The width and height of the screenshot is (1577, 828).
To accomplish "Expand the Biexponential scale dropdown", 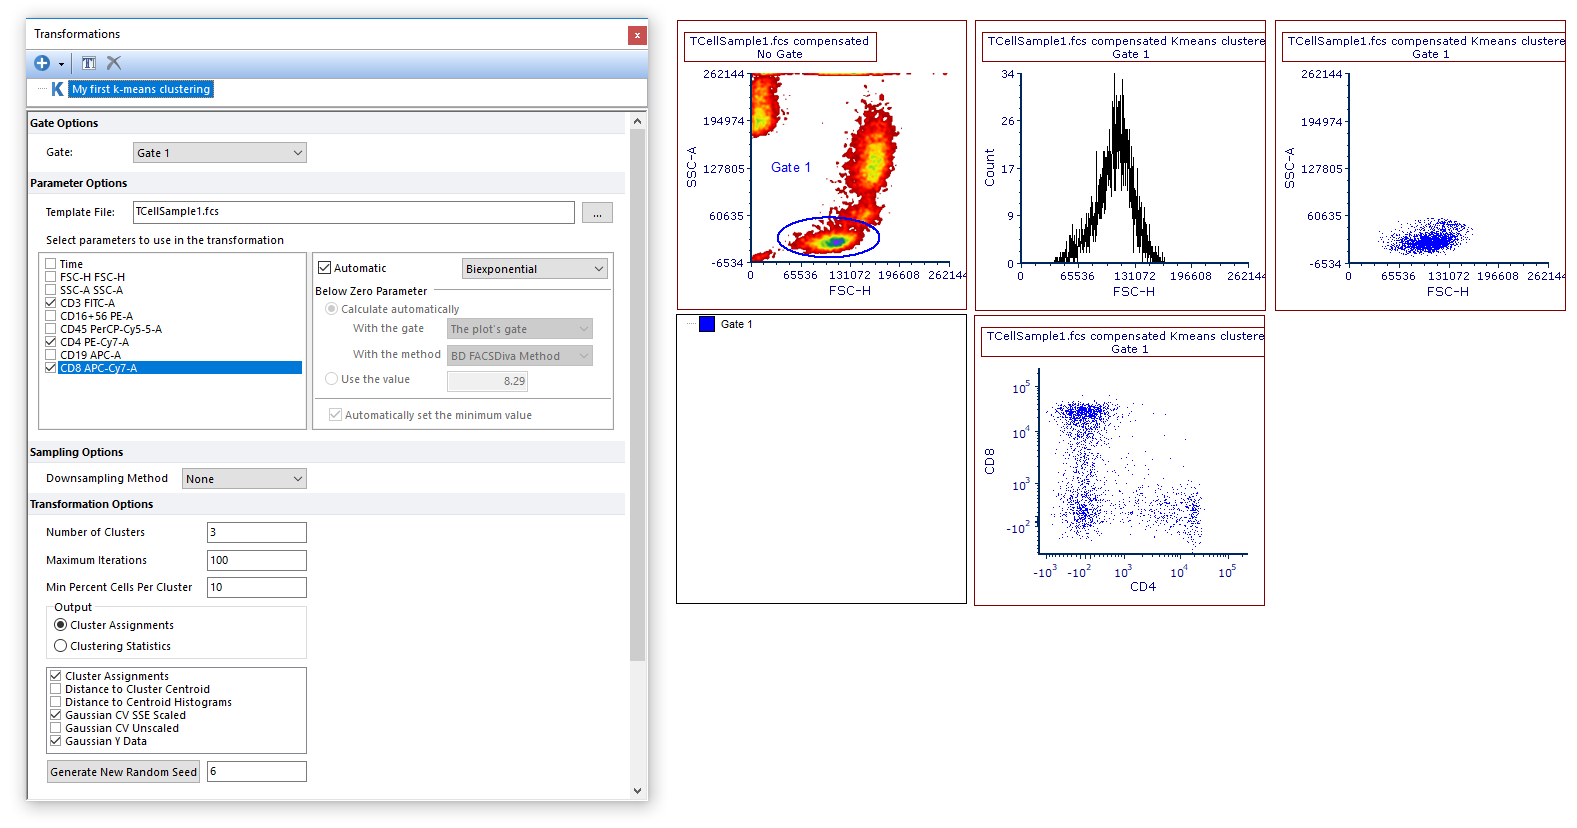I will (x=535, y=269).
